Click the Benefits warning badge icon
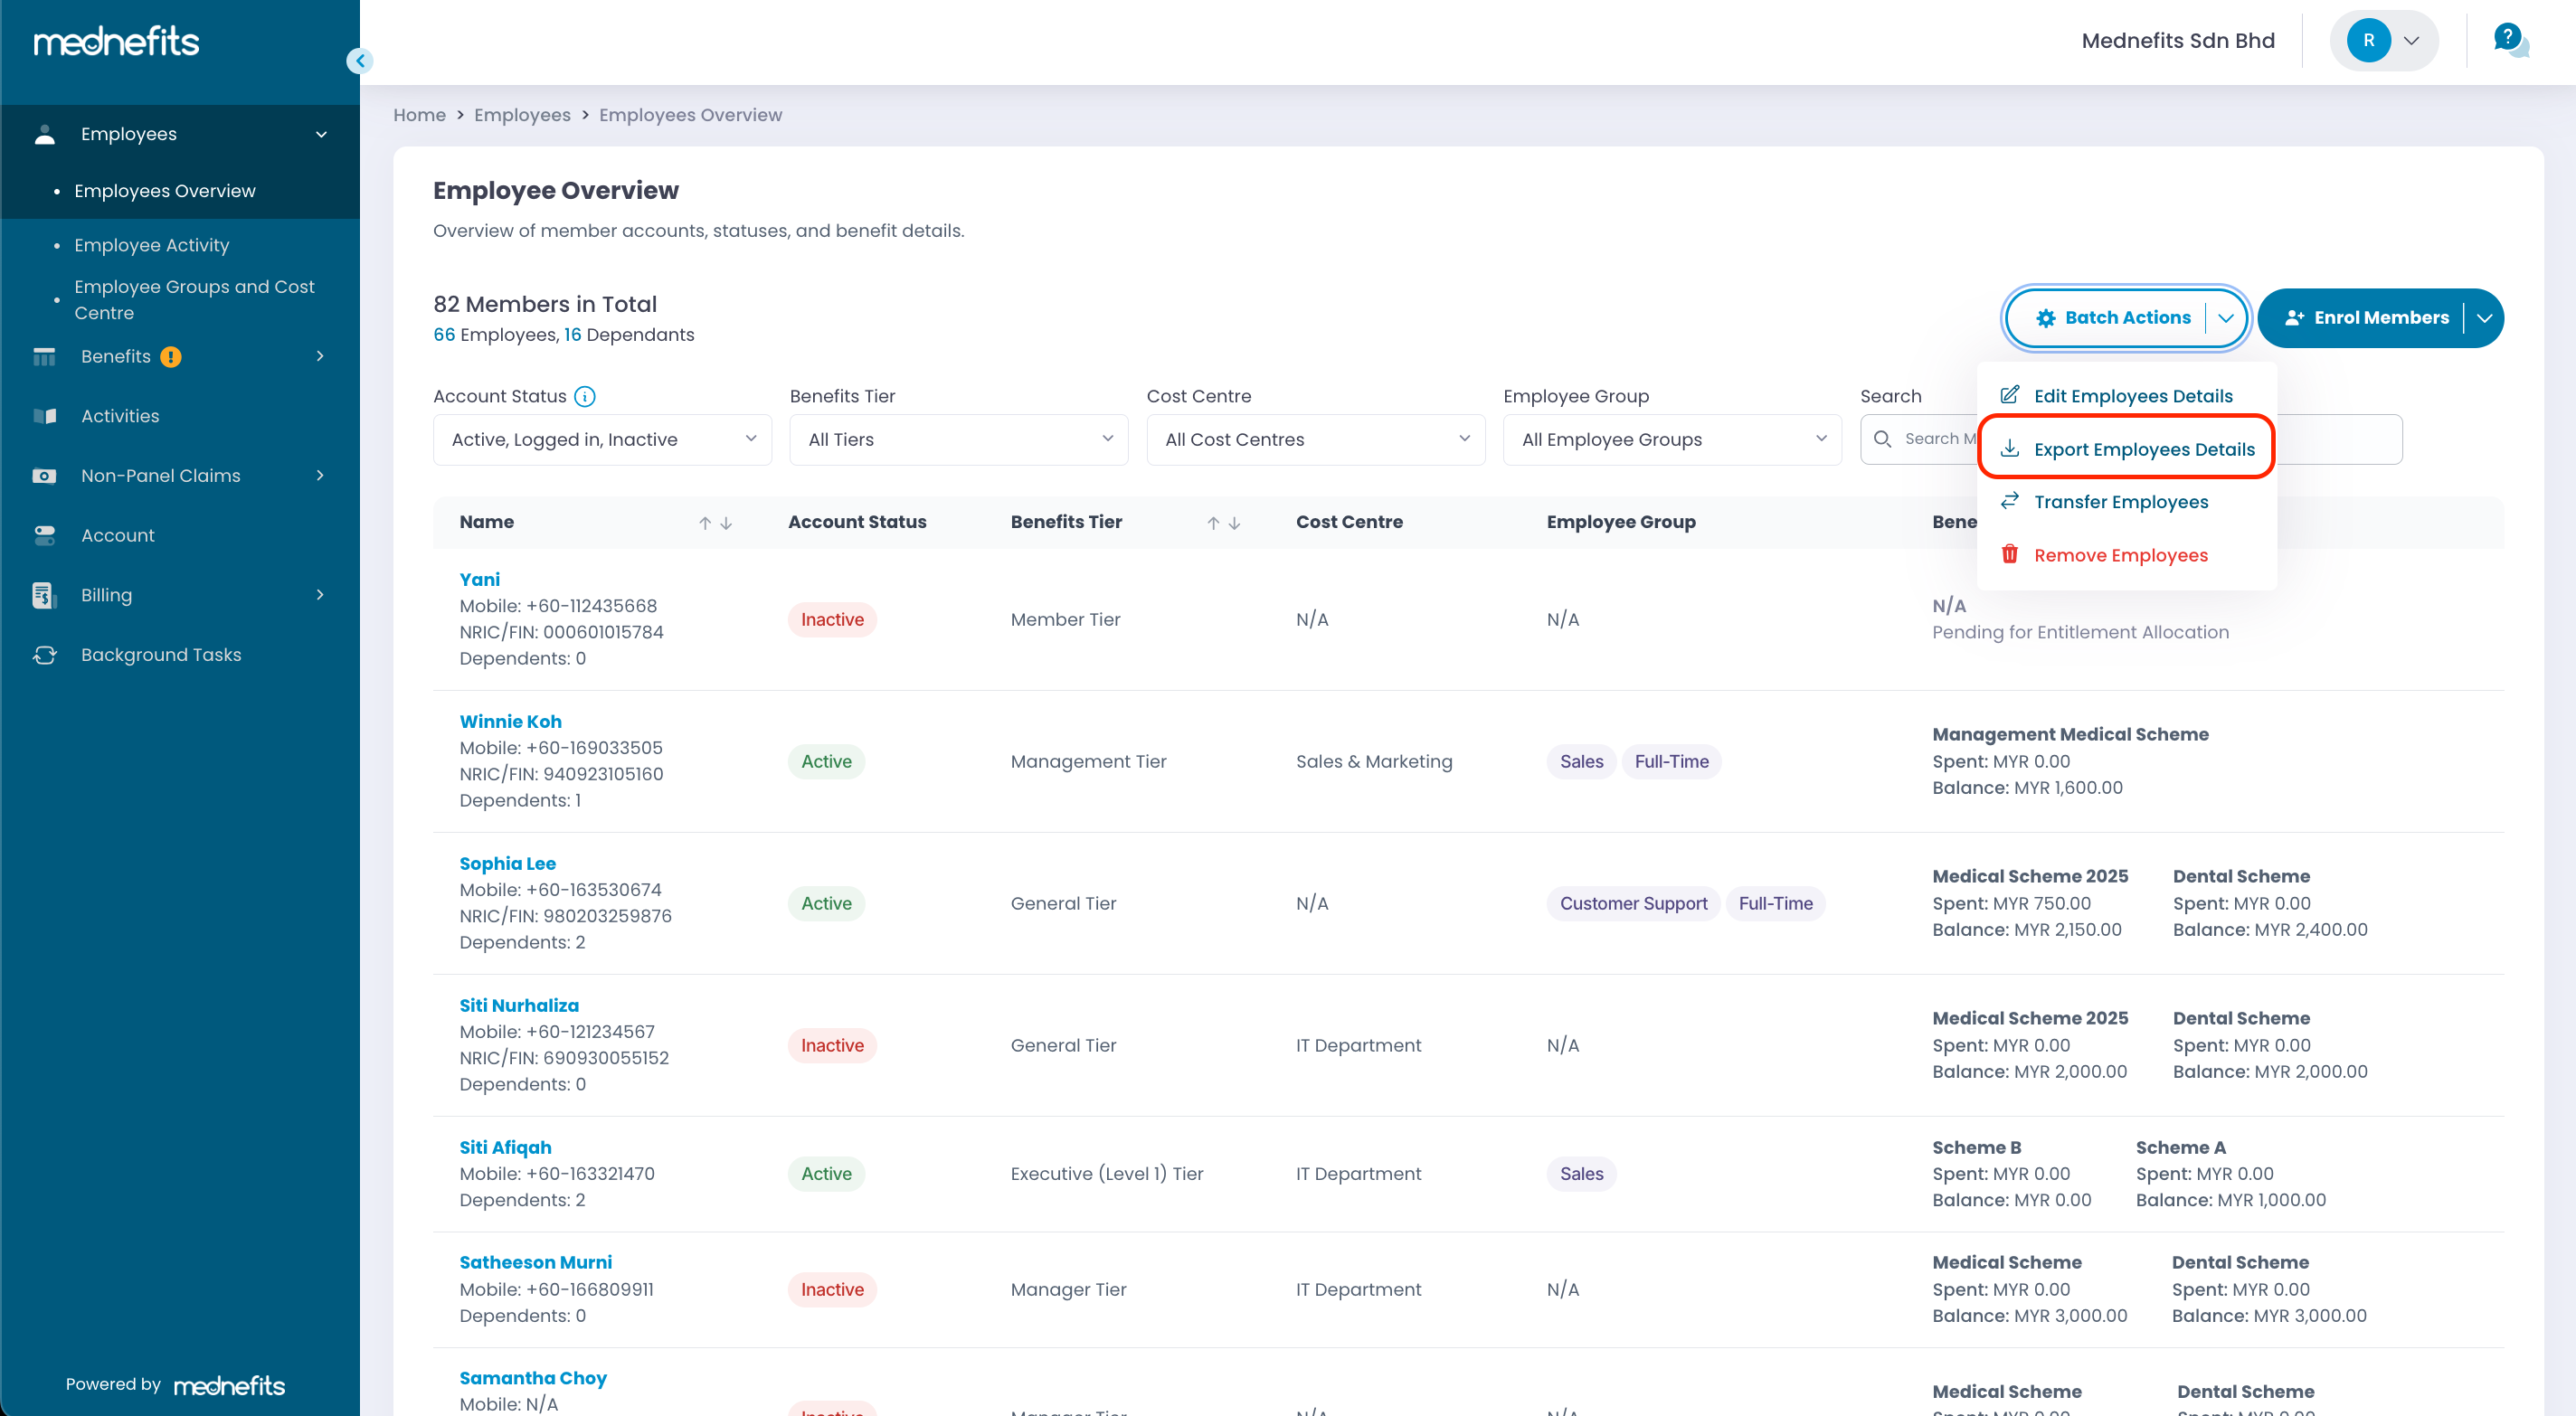Viewport: 2576px width, 1416px height. point(171,357)
